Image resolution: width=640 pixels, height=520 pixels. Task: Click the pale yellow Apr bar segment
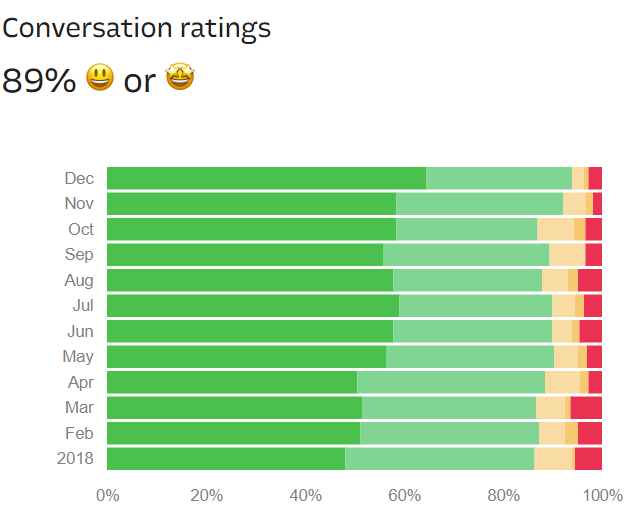pyautogui.click(x=562, y=382)
